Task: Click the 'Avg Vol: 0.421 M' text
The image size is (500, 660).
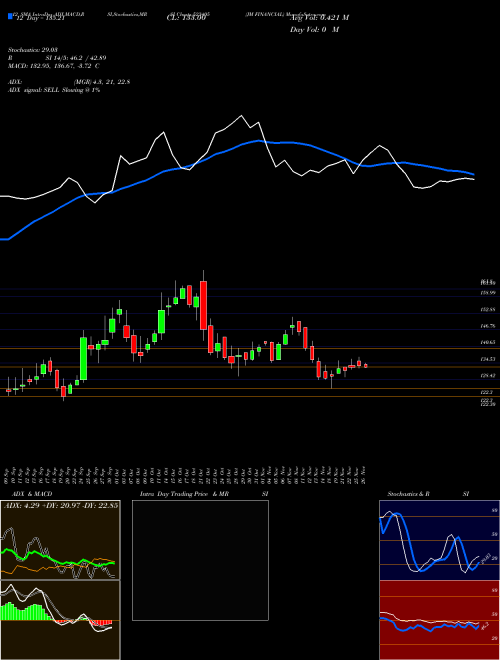Action: point(319,17)
